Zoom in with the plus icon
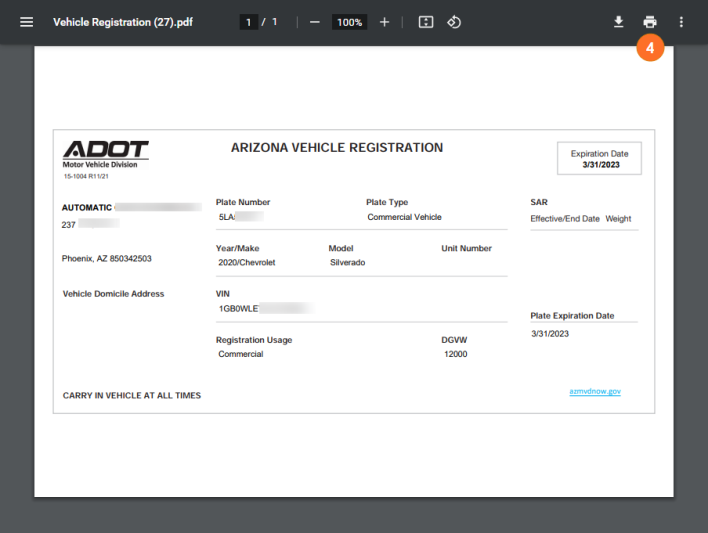708x533 pixels. tap(384, 22)
